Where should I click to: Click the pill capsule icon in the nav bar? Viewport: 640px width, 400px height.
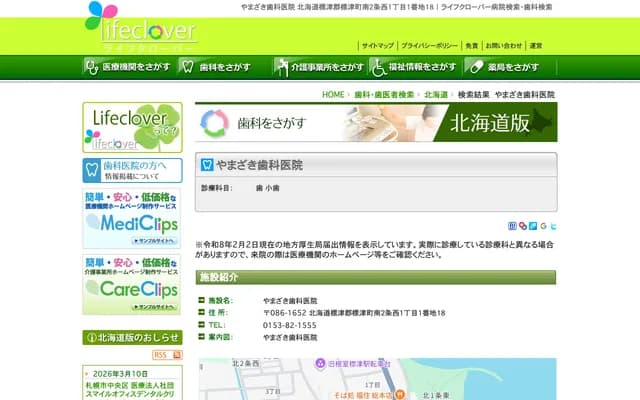[x=476, y=67]
